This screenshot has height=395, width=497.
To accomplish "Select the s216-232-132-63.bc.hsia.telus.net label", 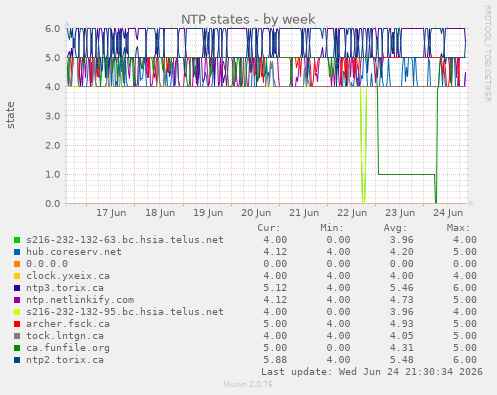I will (125, 240).
